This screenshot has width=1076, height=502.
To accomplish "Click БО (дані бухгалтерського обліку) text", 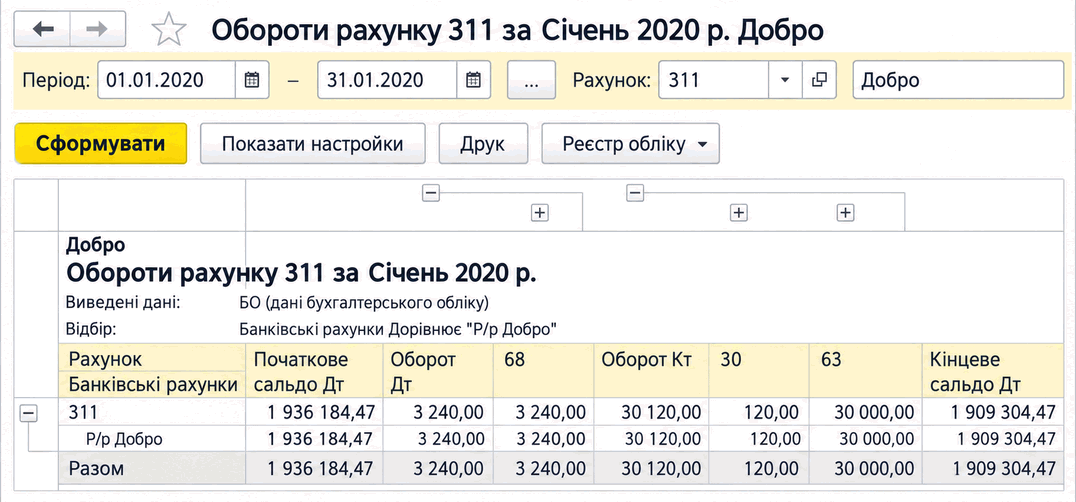I will pyautogui.click(x=364, y=302).
